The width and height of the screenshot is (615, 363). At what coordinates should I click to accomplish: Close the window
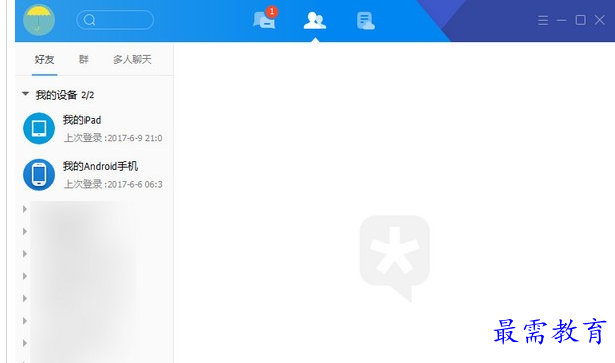(599, 20)
